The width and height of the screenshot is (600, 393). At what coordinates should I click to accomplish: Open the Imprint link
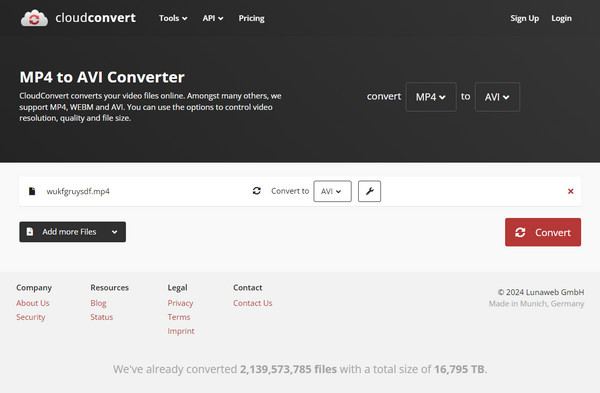(181, 331)
